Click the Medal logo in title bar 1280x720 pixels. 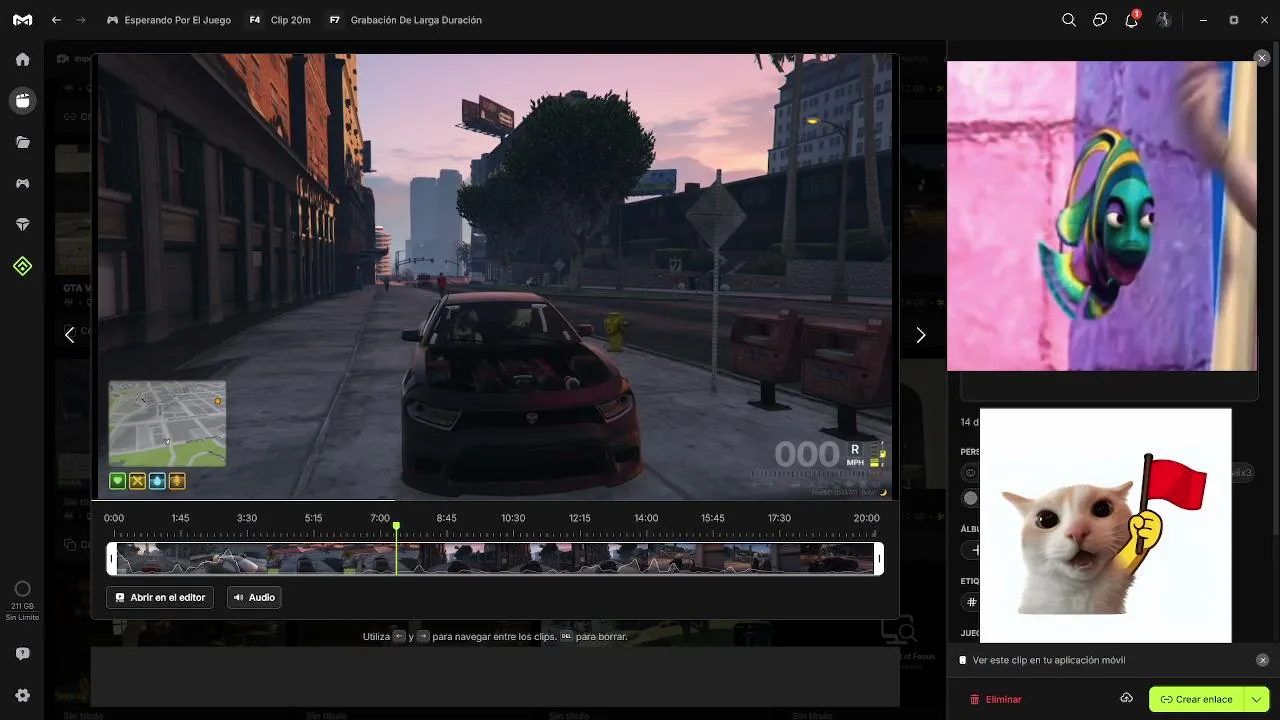pyautogui.click(x=22, y=20)
